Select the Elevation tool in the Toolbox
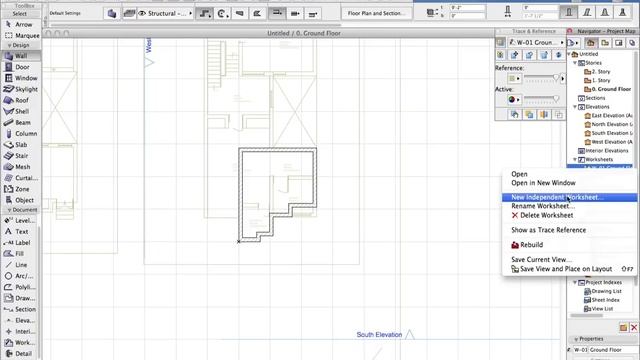The image size is (640, 360). [20, 320]
